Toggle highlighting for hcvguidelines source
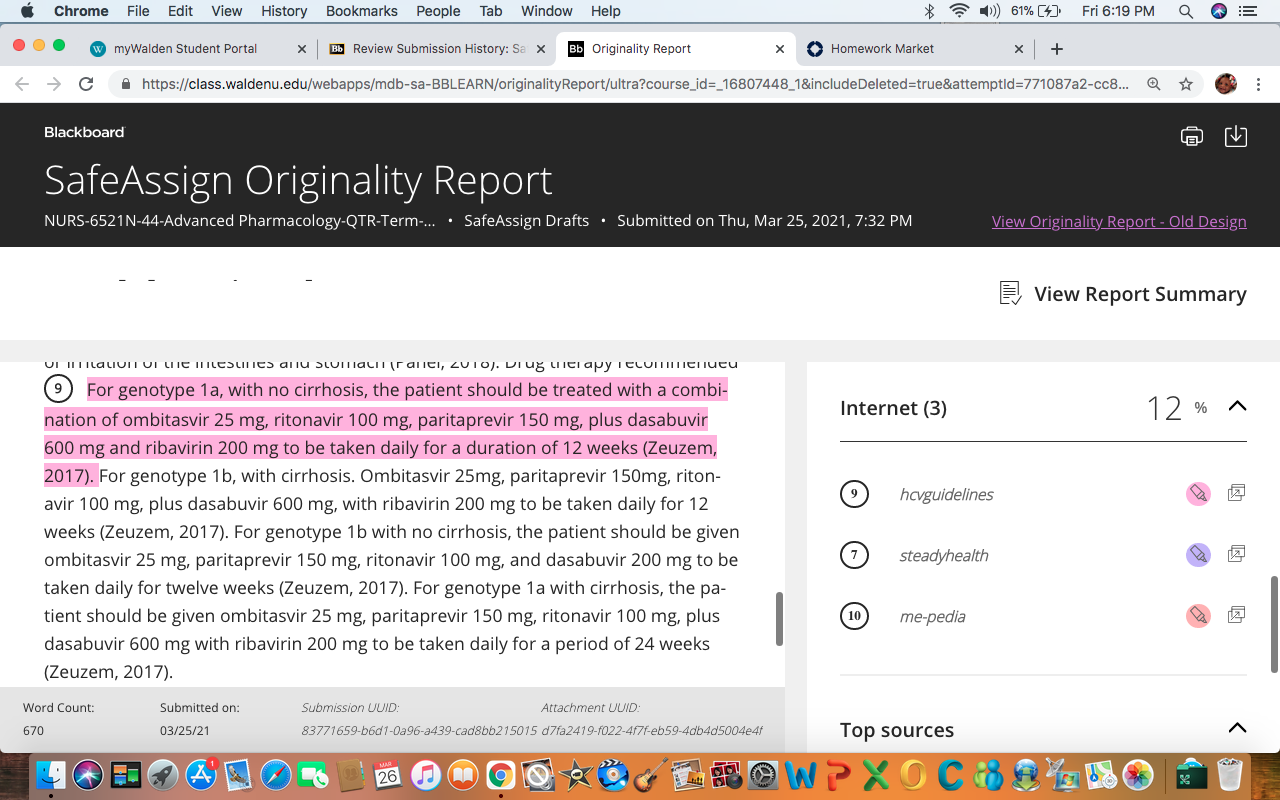 [1198, 493]
